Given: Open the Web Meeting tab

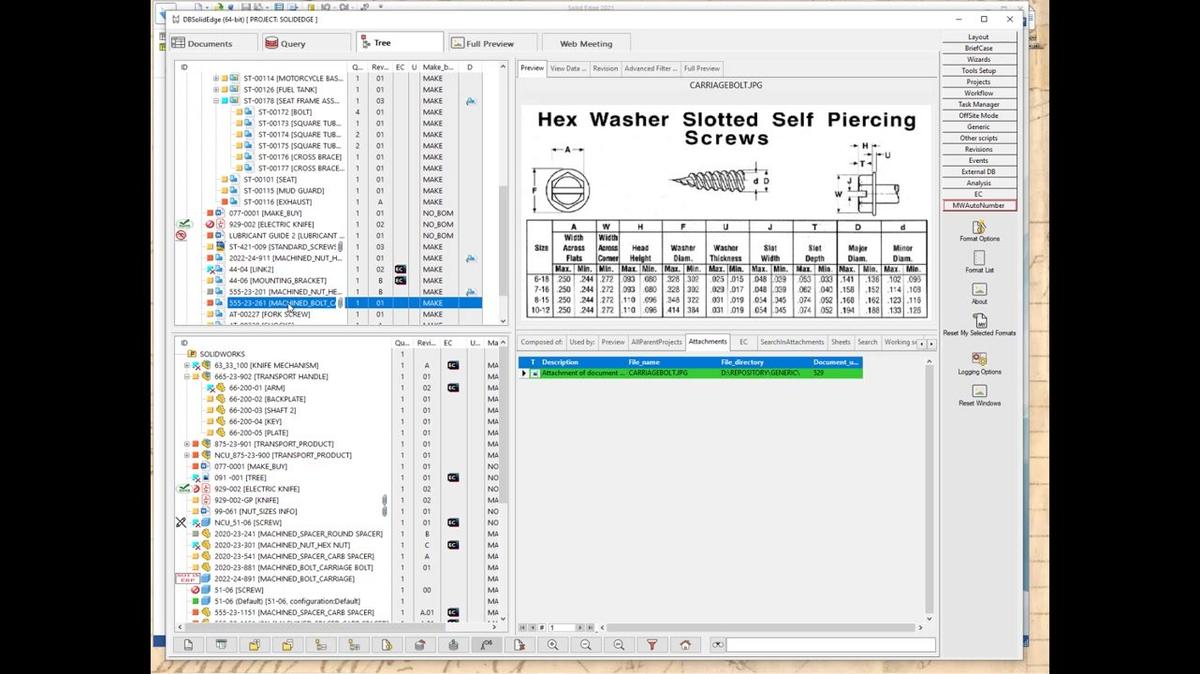Looking at the screenshot, I should [586, 43].
